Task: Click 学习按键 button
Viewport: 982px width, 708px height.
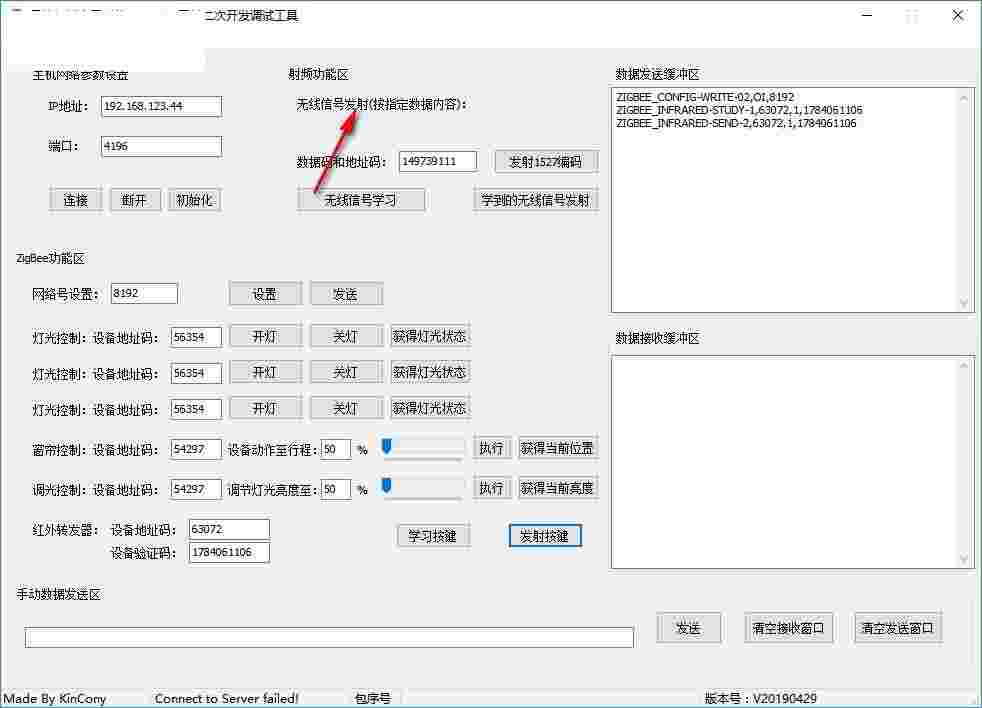Action: [x=432, y=536]
